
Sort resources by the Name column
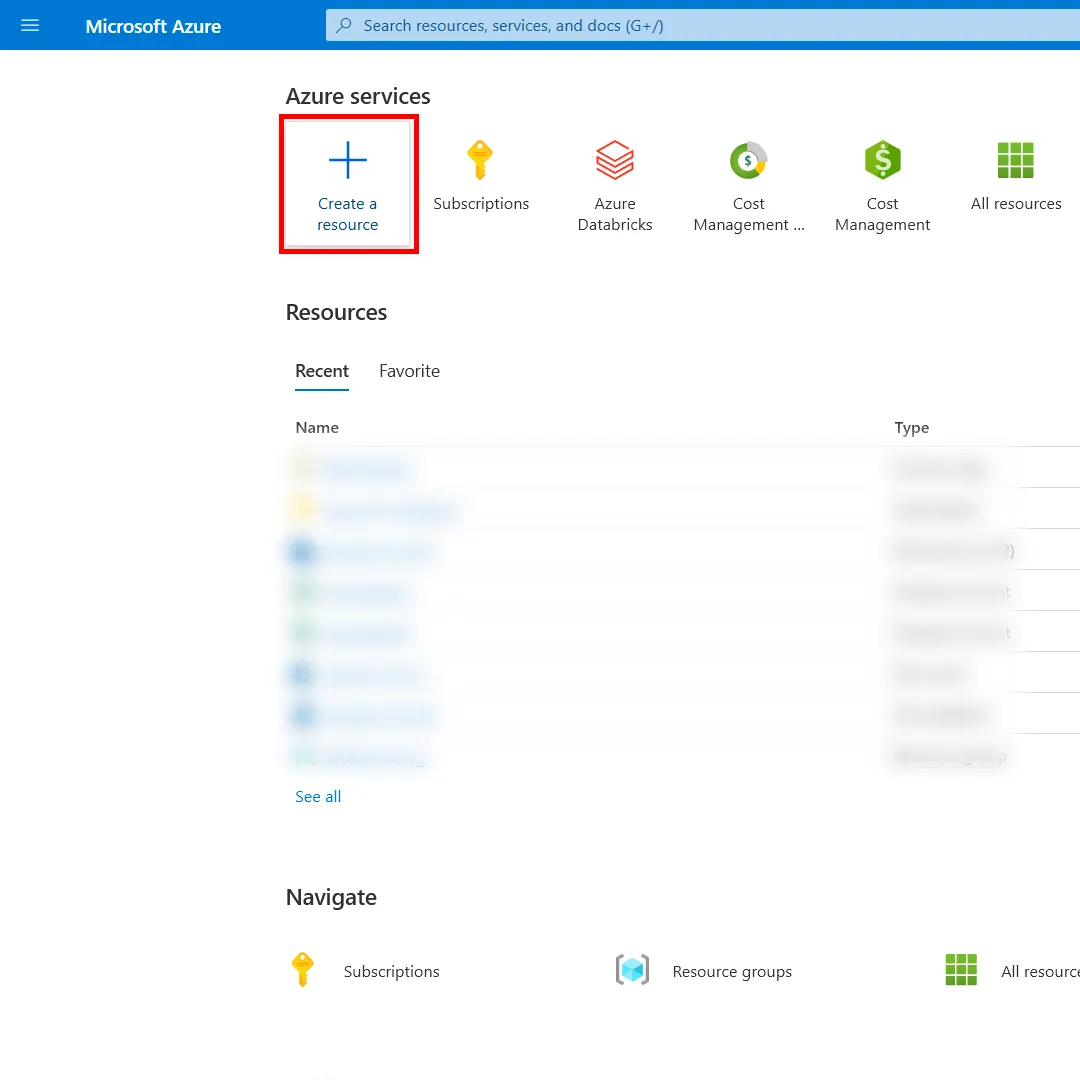(317, 427)
